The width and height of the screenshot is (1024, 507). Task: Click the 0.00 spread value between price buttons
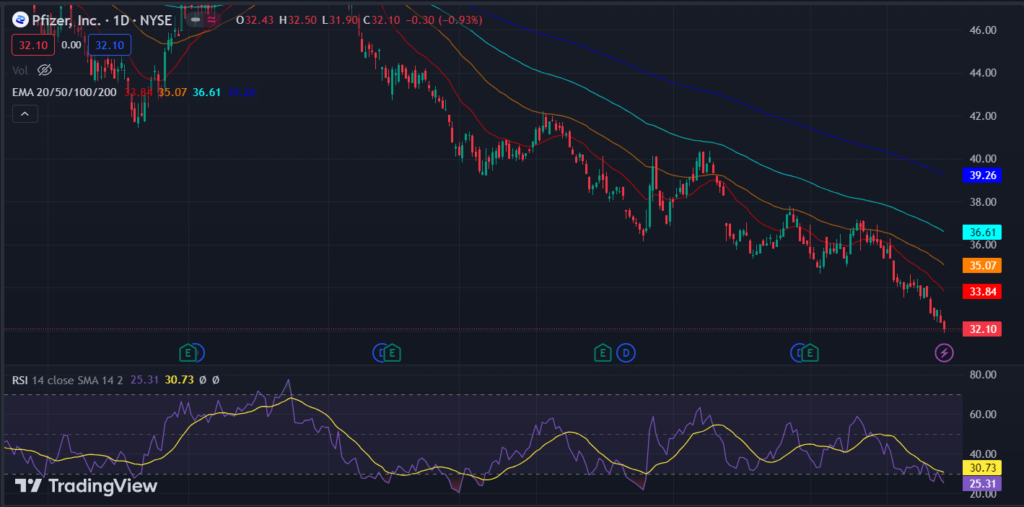click(x=71, y=45)
